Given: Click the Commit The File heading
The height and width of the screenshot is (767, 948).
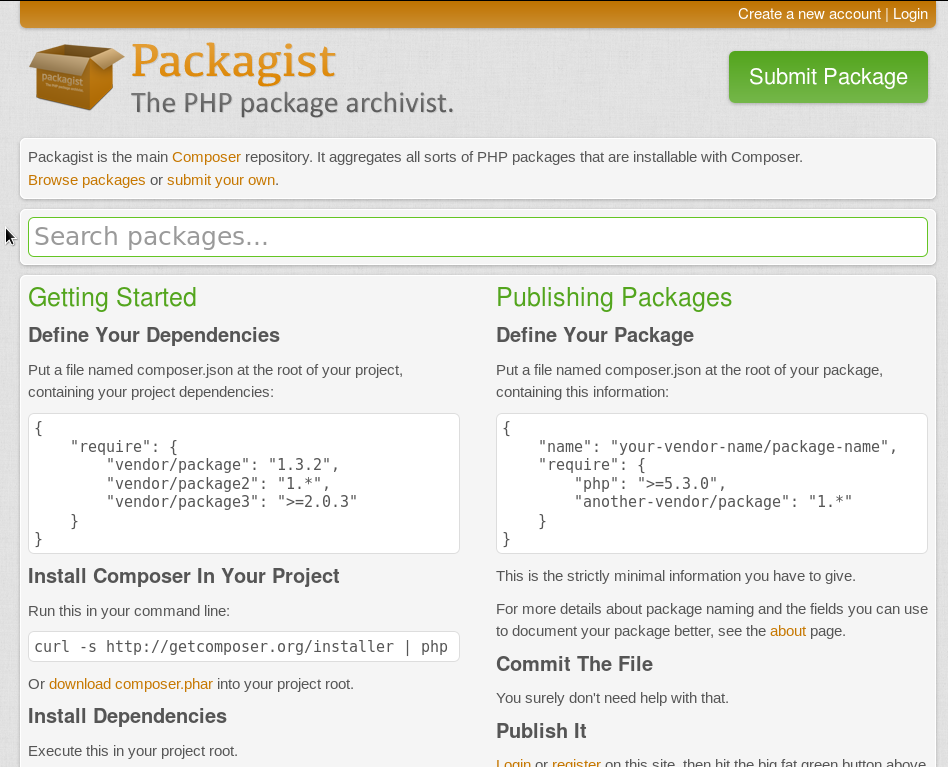Looking at the screenshot, I should point(574,664).
